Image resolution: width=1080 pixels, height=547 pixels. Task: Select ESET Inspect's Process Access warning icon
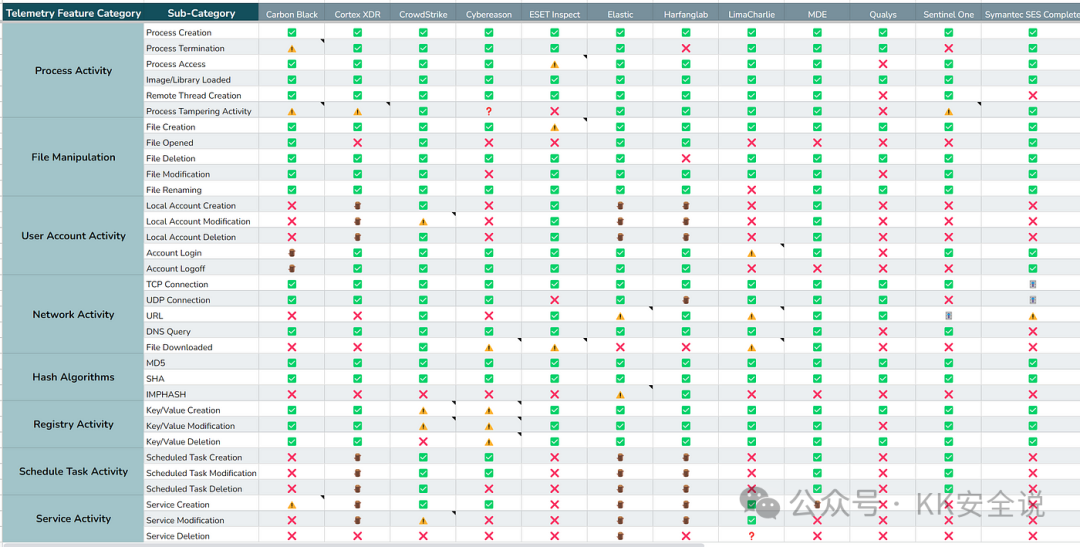point(554,64)
